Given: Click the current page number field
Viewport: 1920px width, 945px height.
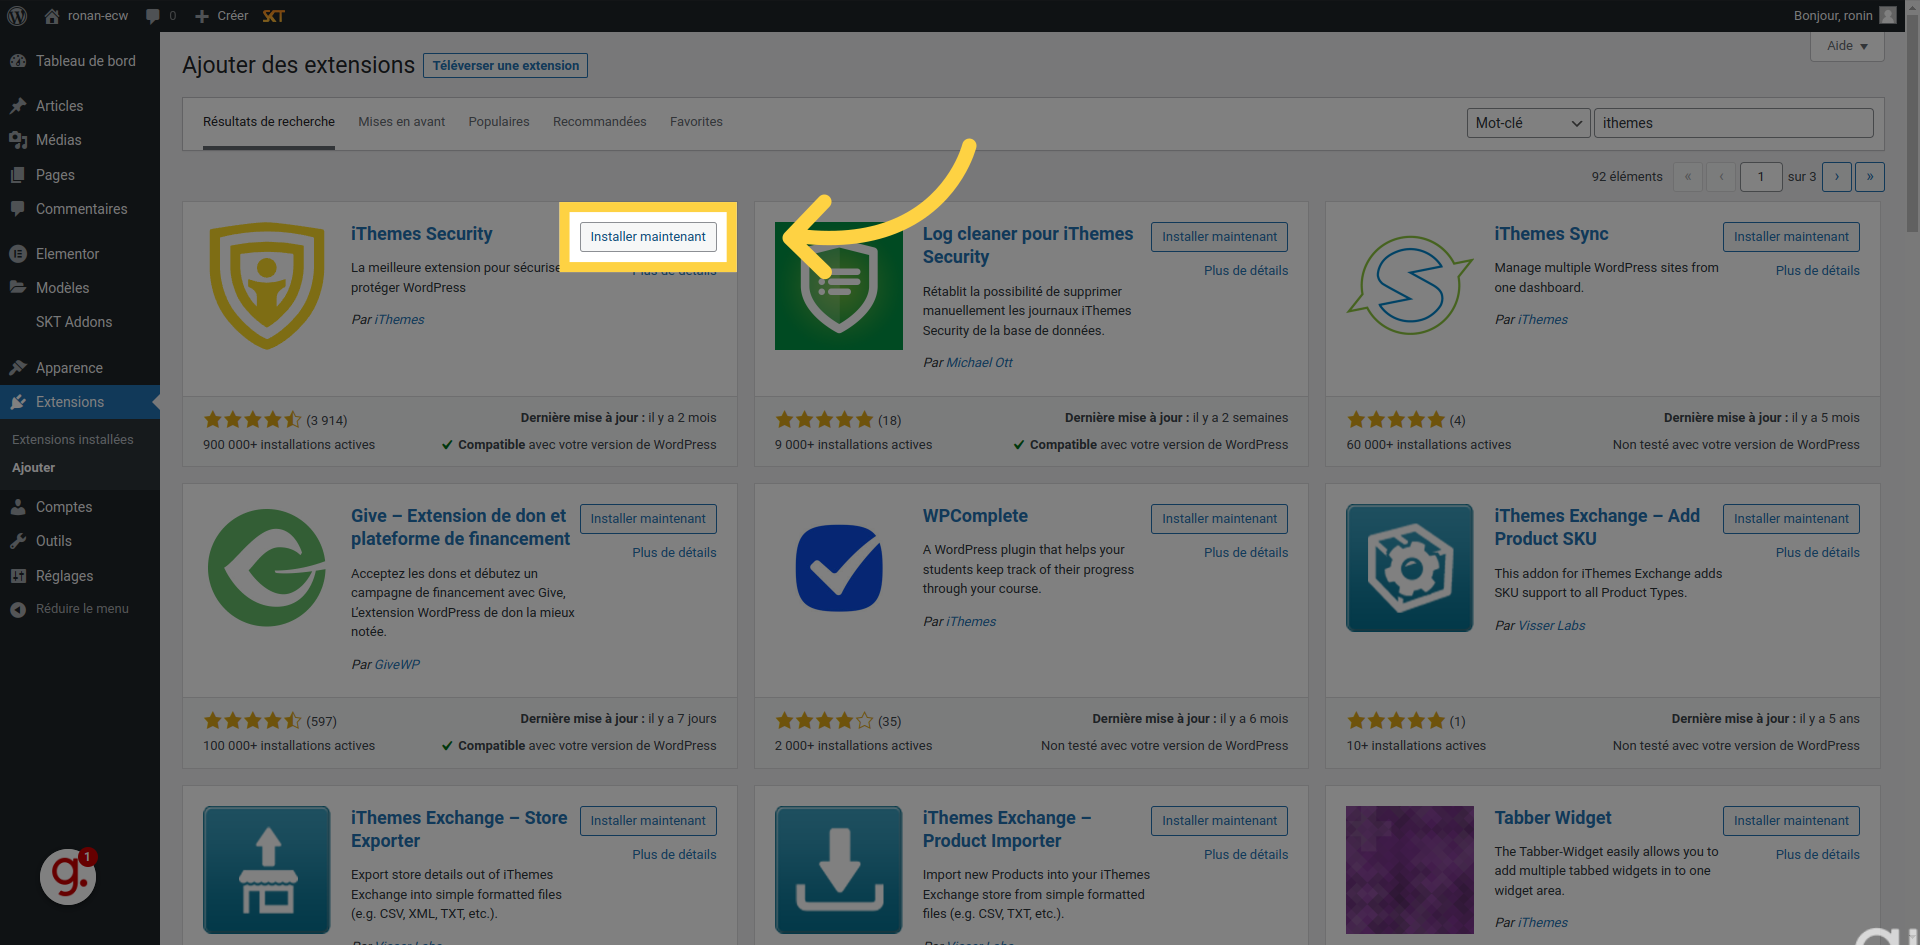Looking at the screenshot, I should click(x=1761, y=177).
